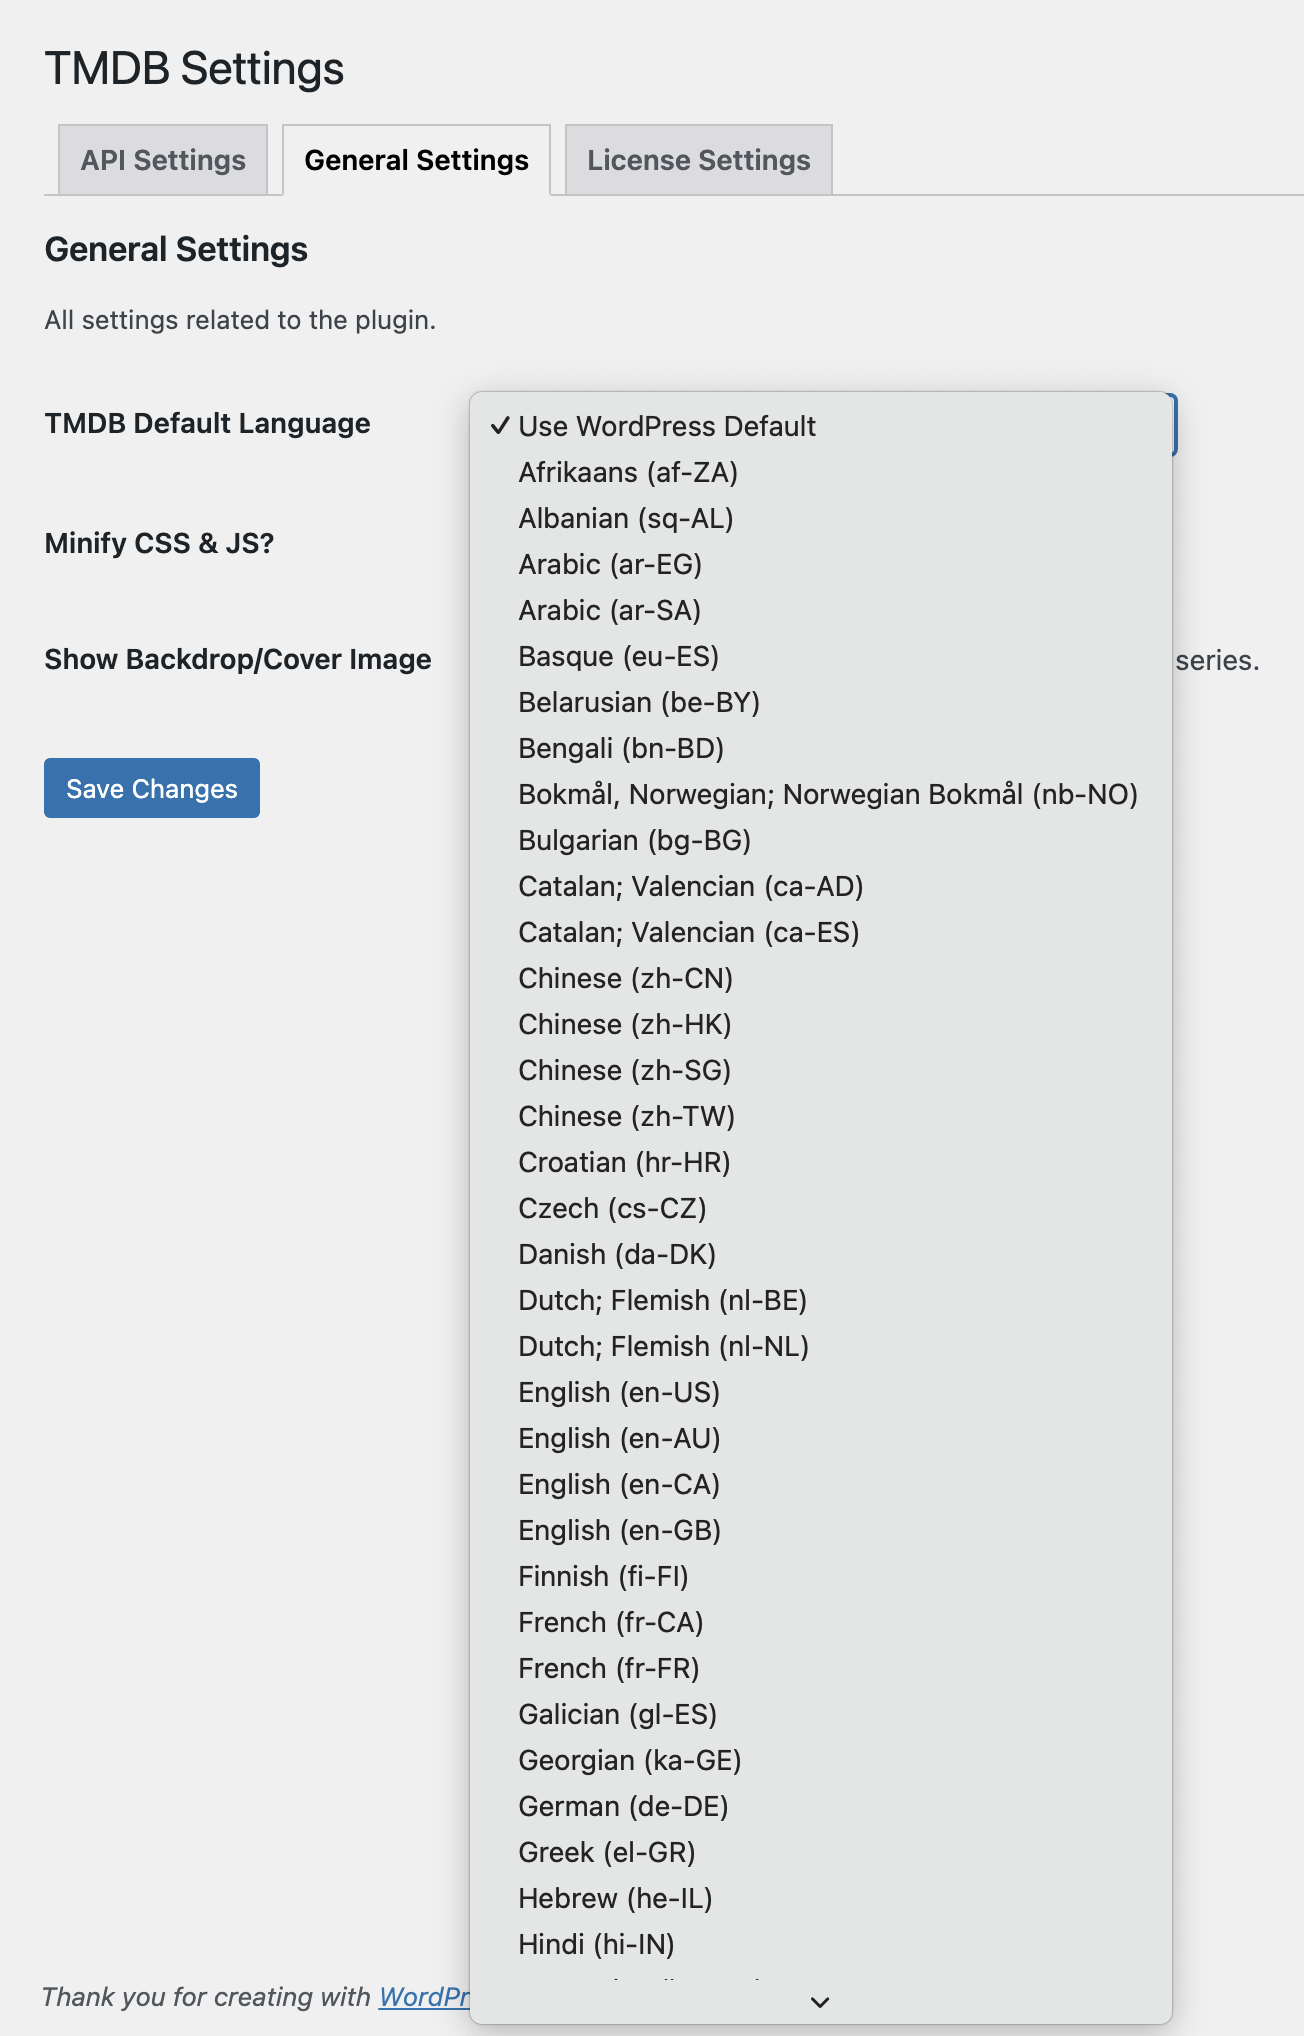Pick Norwegian Bokmål (nb-NO) language
This screenshot has height=2036, width=1304.
[820, 794]
